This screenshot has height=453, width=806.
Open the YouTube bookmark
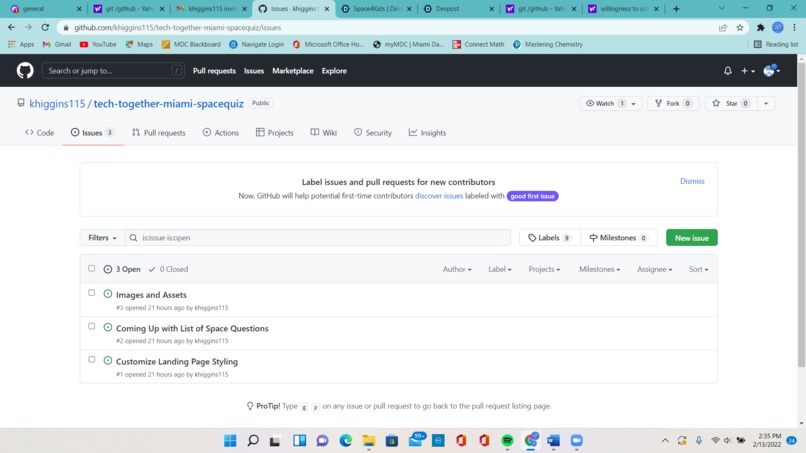(98, 44)
